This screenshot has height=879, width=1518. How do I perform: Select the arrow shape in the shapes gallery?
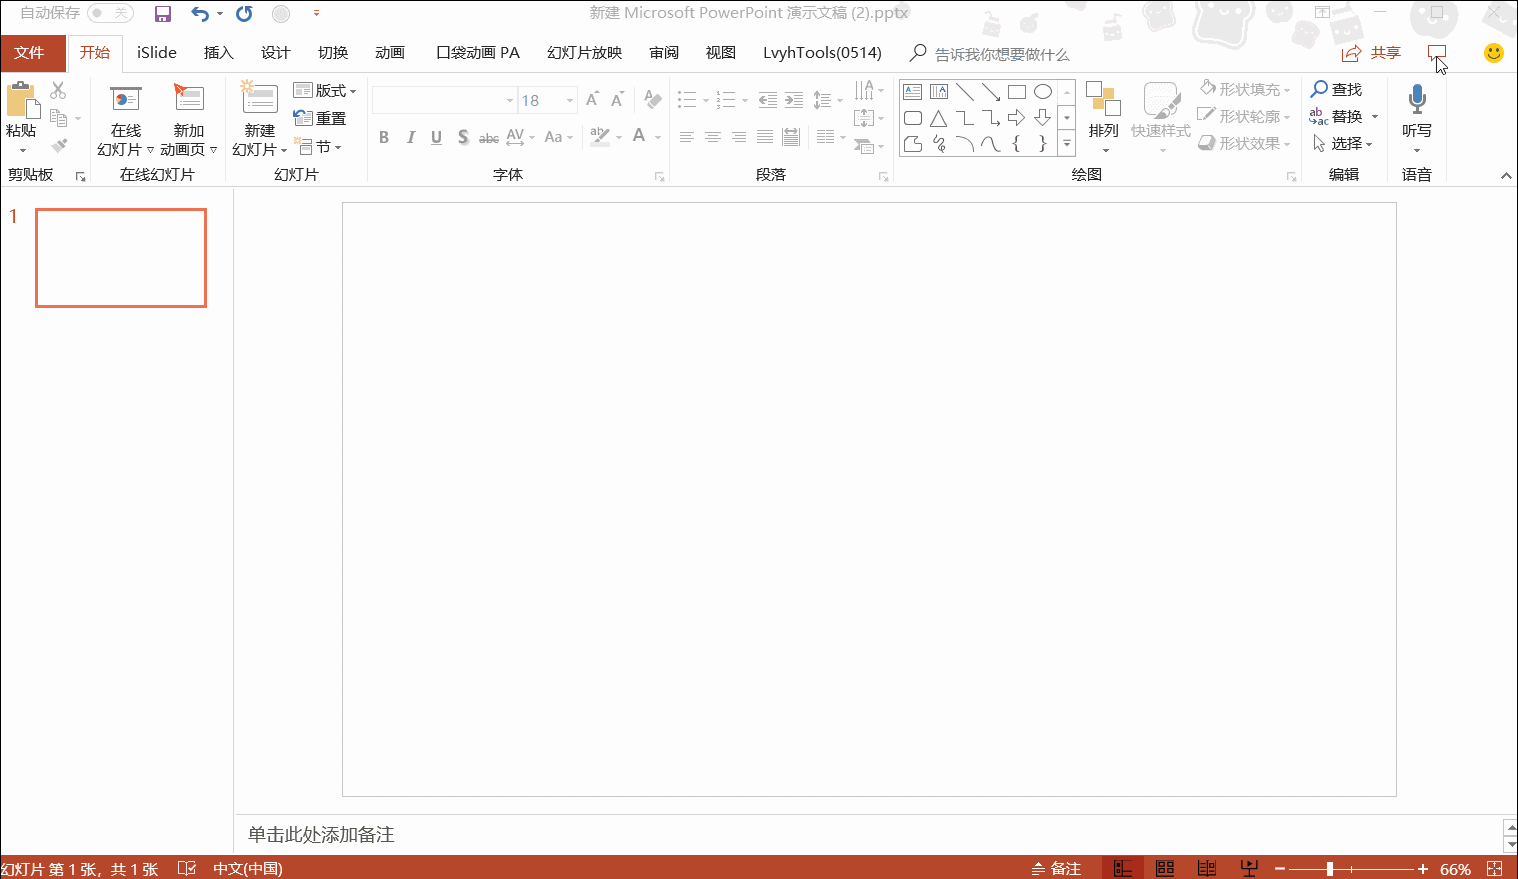coord(1017,117)
